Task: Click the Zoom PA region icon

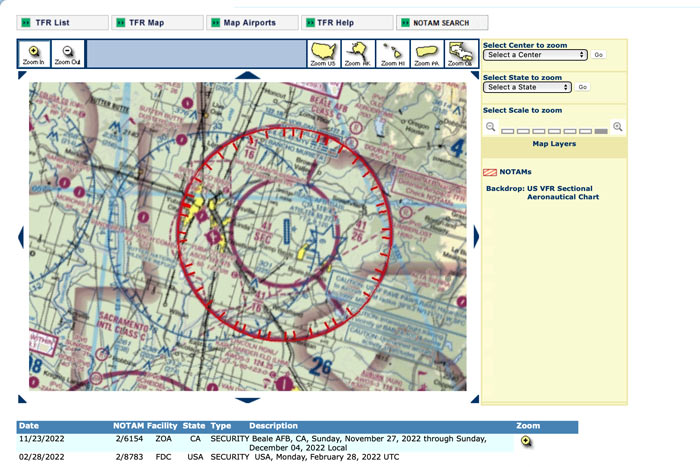Action: 427,54
